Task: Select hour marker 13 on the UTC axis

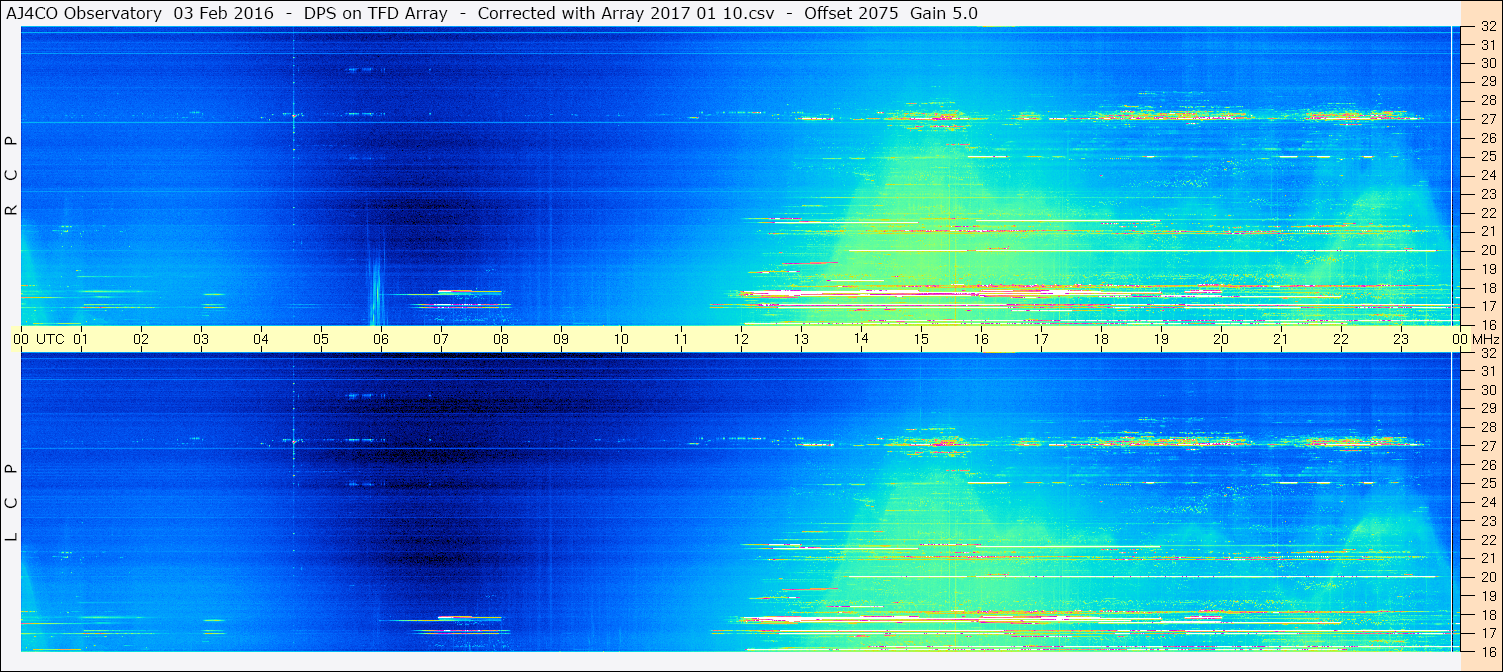Action: tap(801, 339)
